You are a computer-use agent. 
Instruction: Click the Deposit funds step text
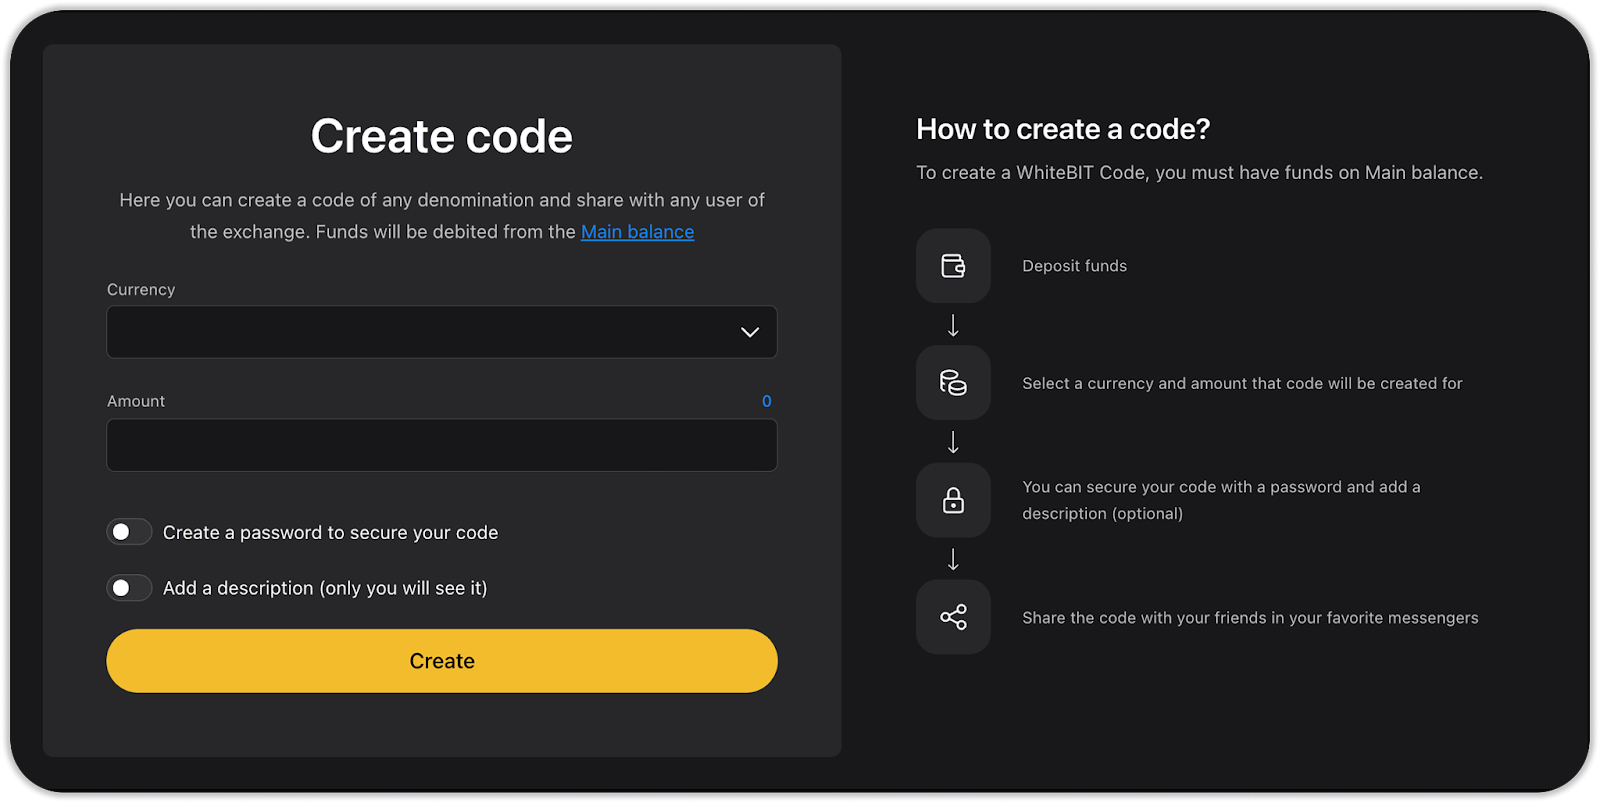[1074, 266]
